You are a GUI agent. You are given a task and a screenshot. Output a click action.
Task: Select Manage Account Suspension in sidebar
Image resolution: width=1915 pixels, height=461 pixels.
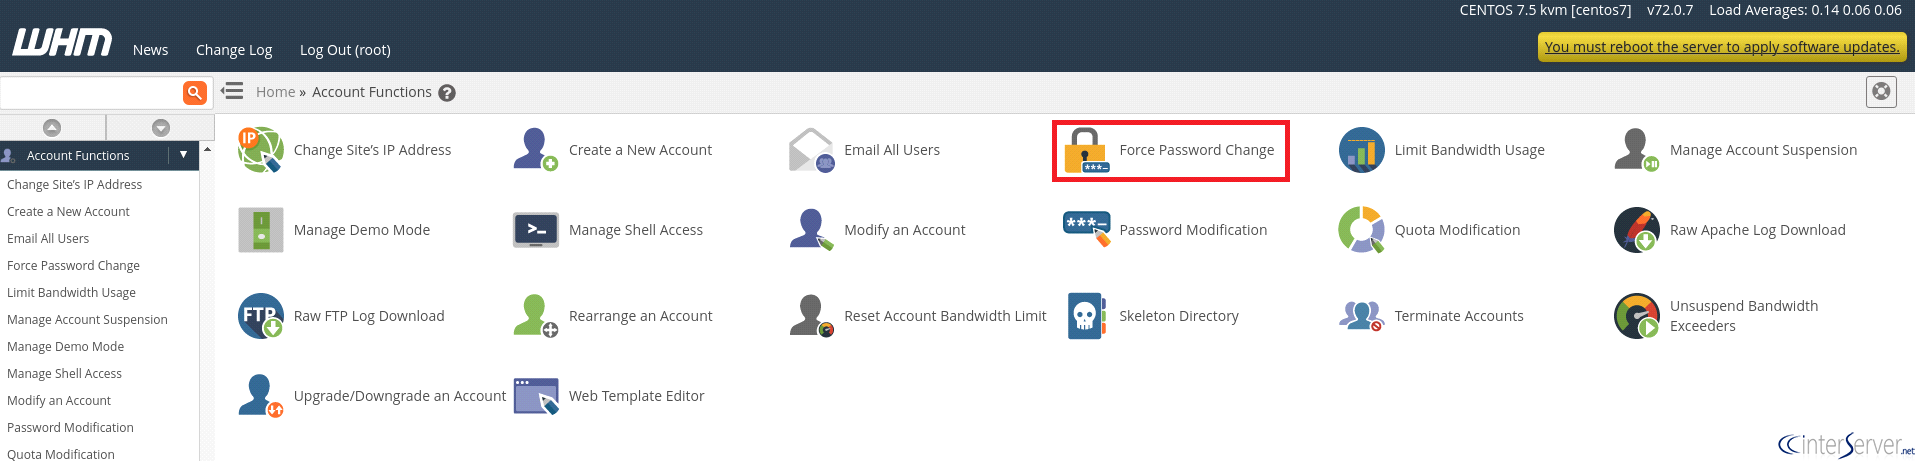click(x=87, y=319)
